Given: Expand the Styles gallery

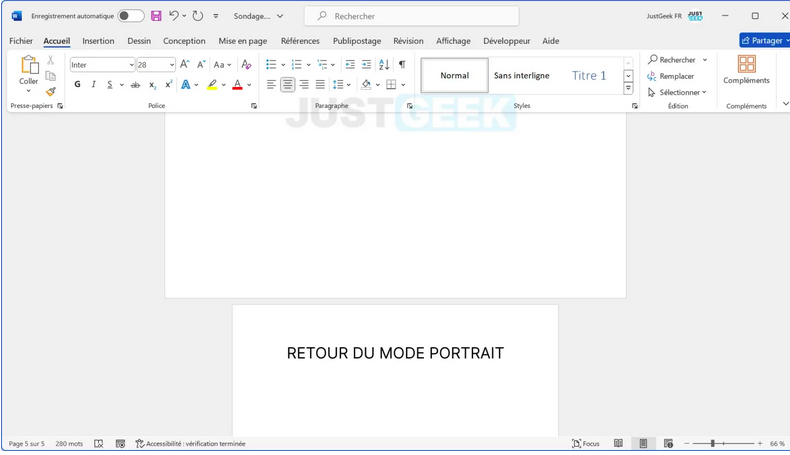Looking at the screenshot, I should [x=628, y=88].
